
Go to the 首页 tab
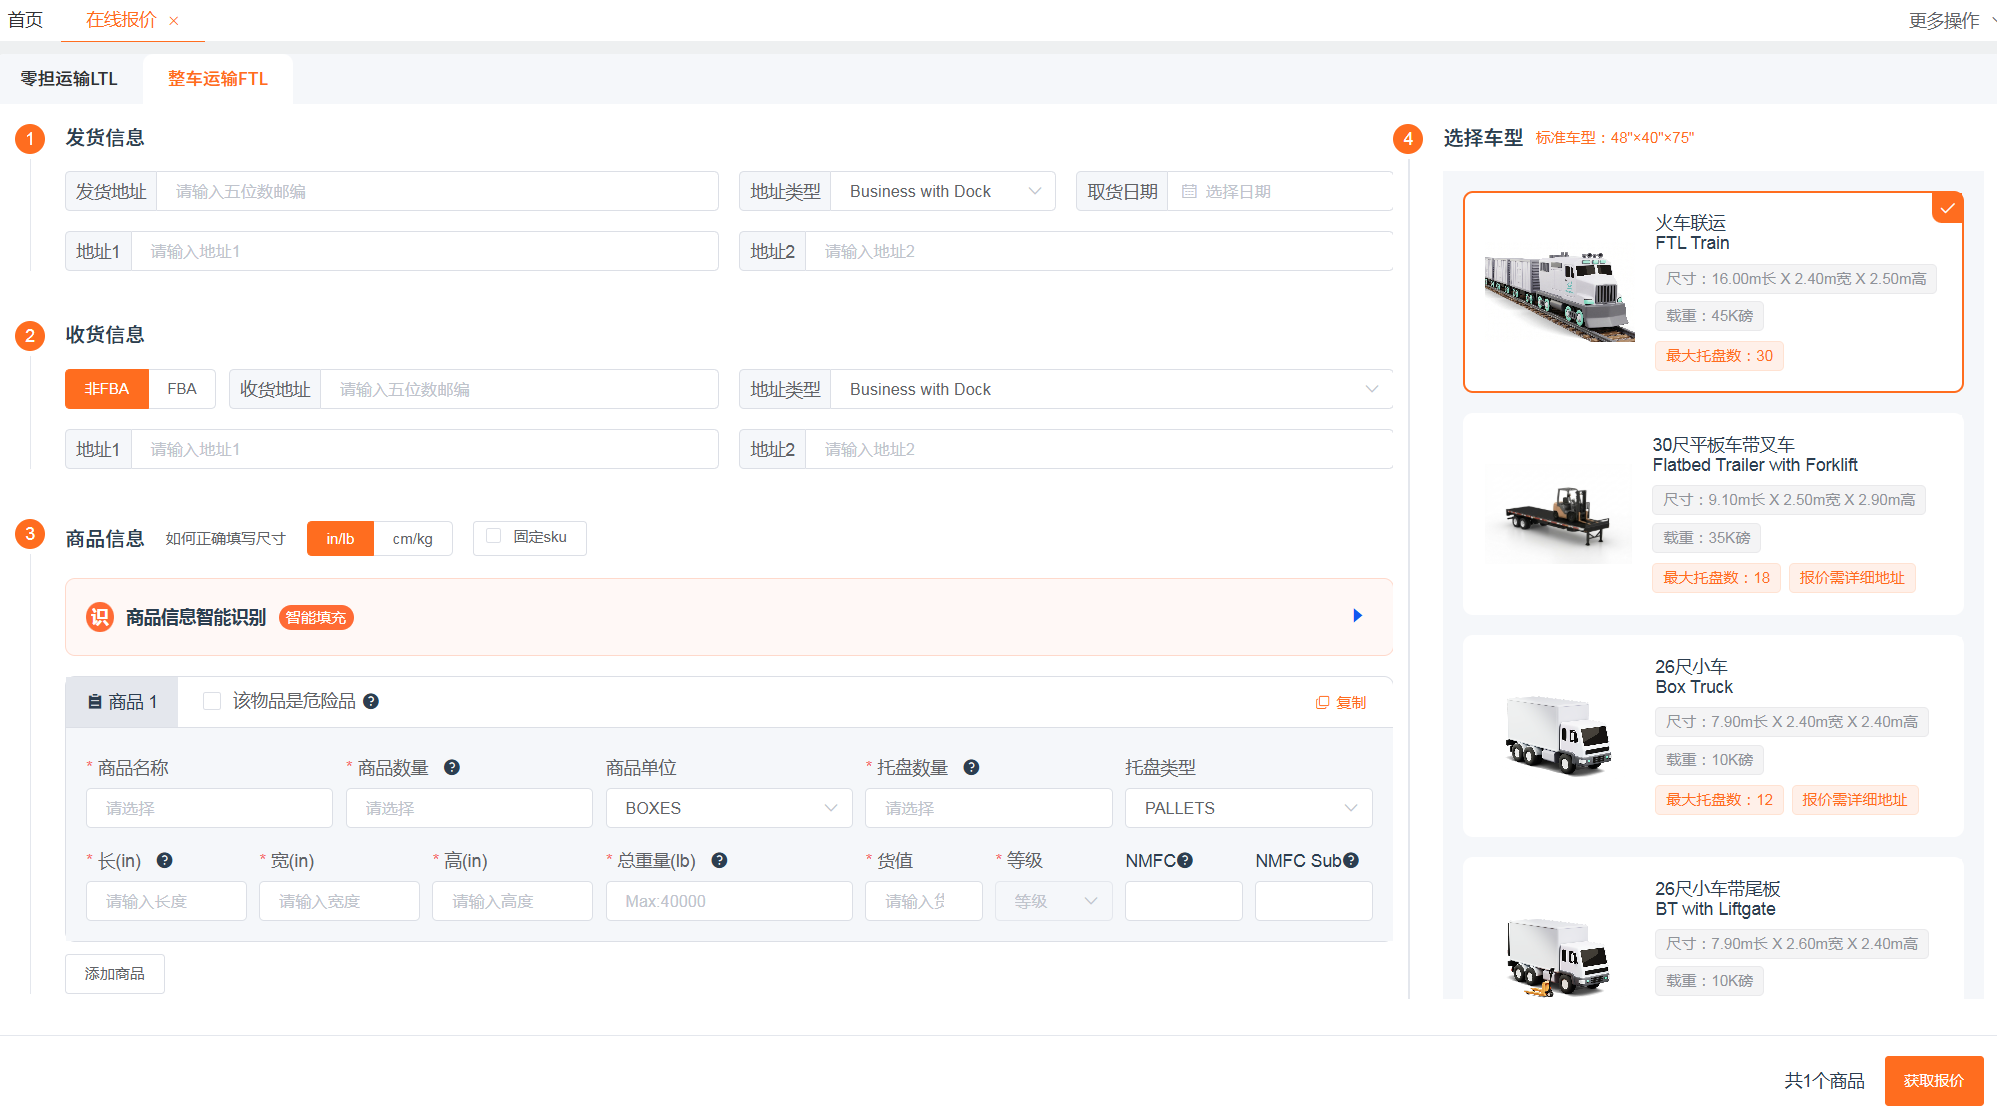tap(25, 20)
